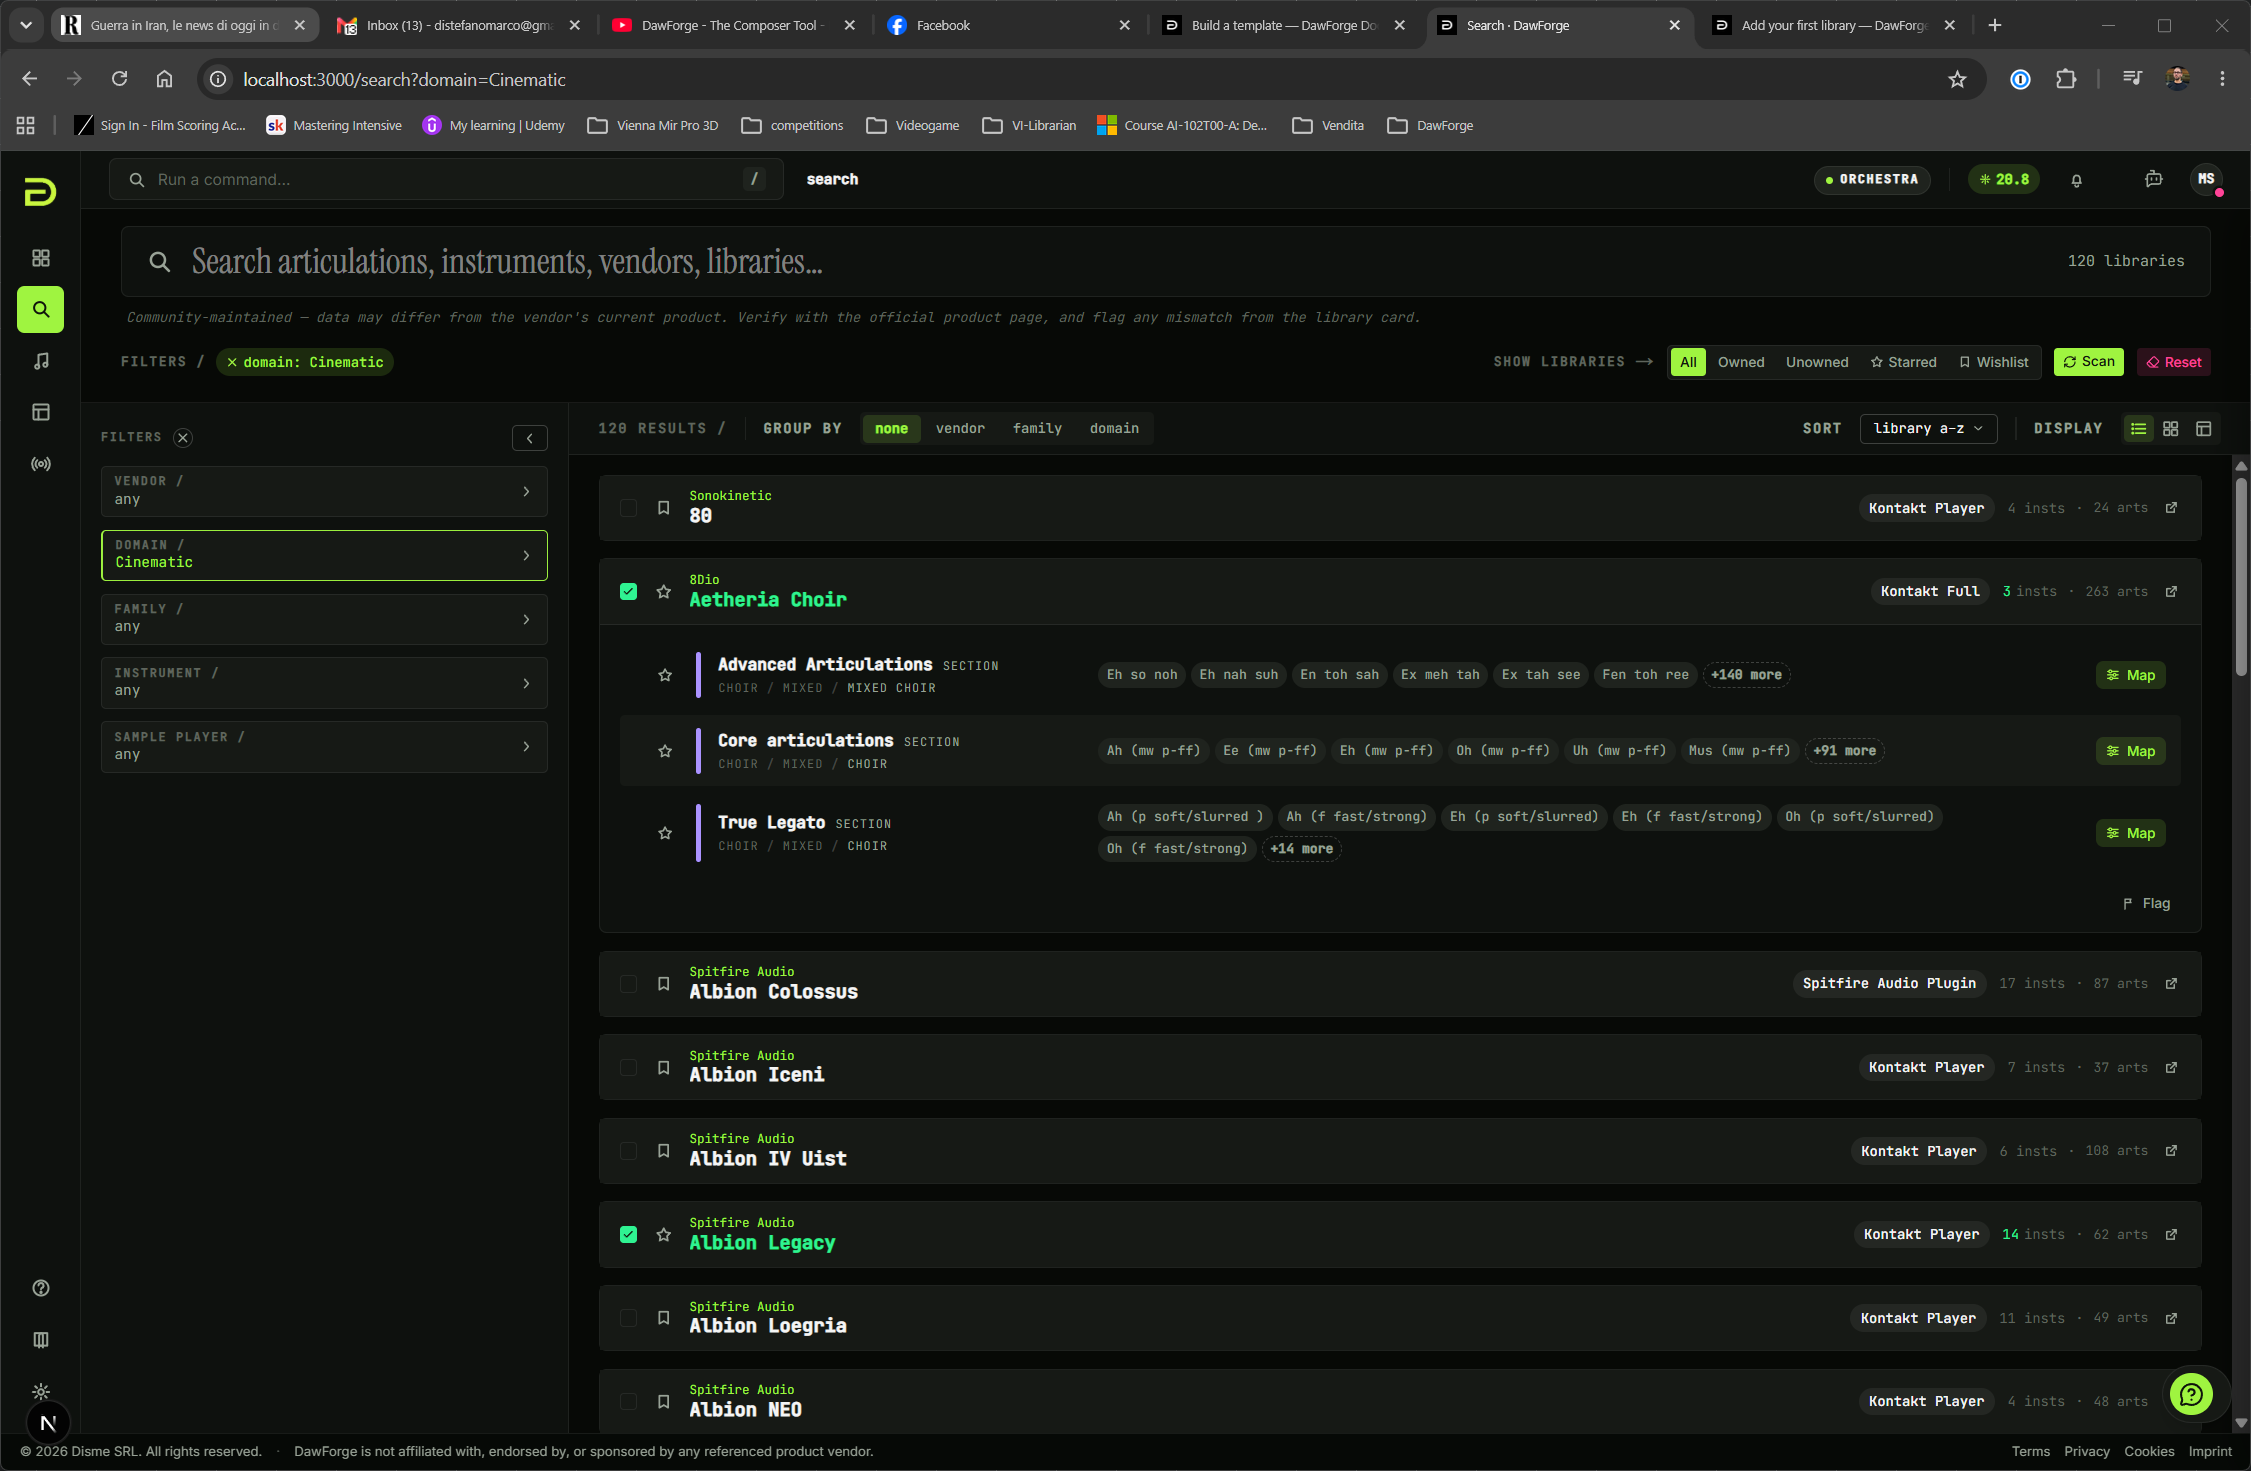Open the sort library a-z dropdown
The height and width of the screenshot is (1471, 2251).
tap(1928, 429)
